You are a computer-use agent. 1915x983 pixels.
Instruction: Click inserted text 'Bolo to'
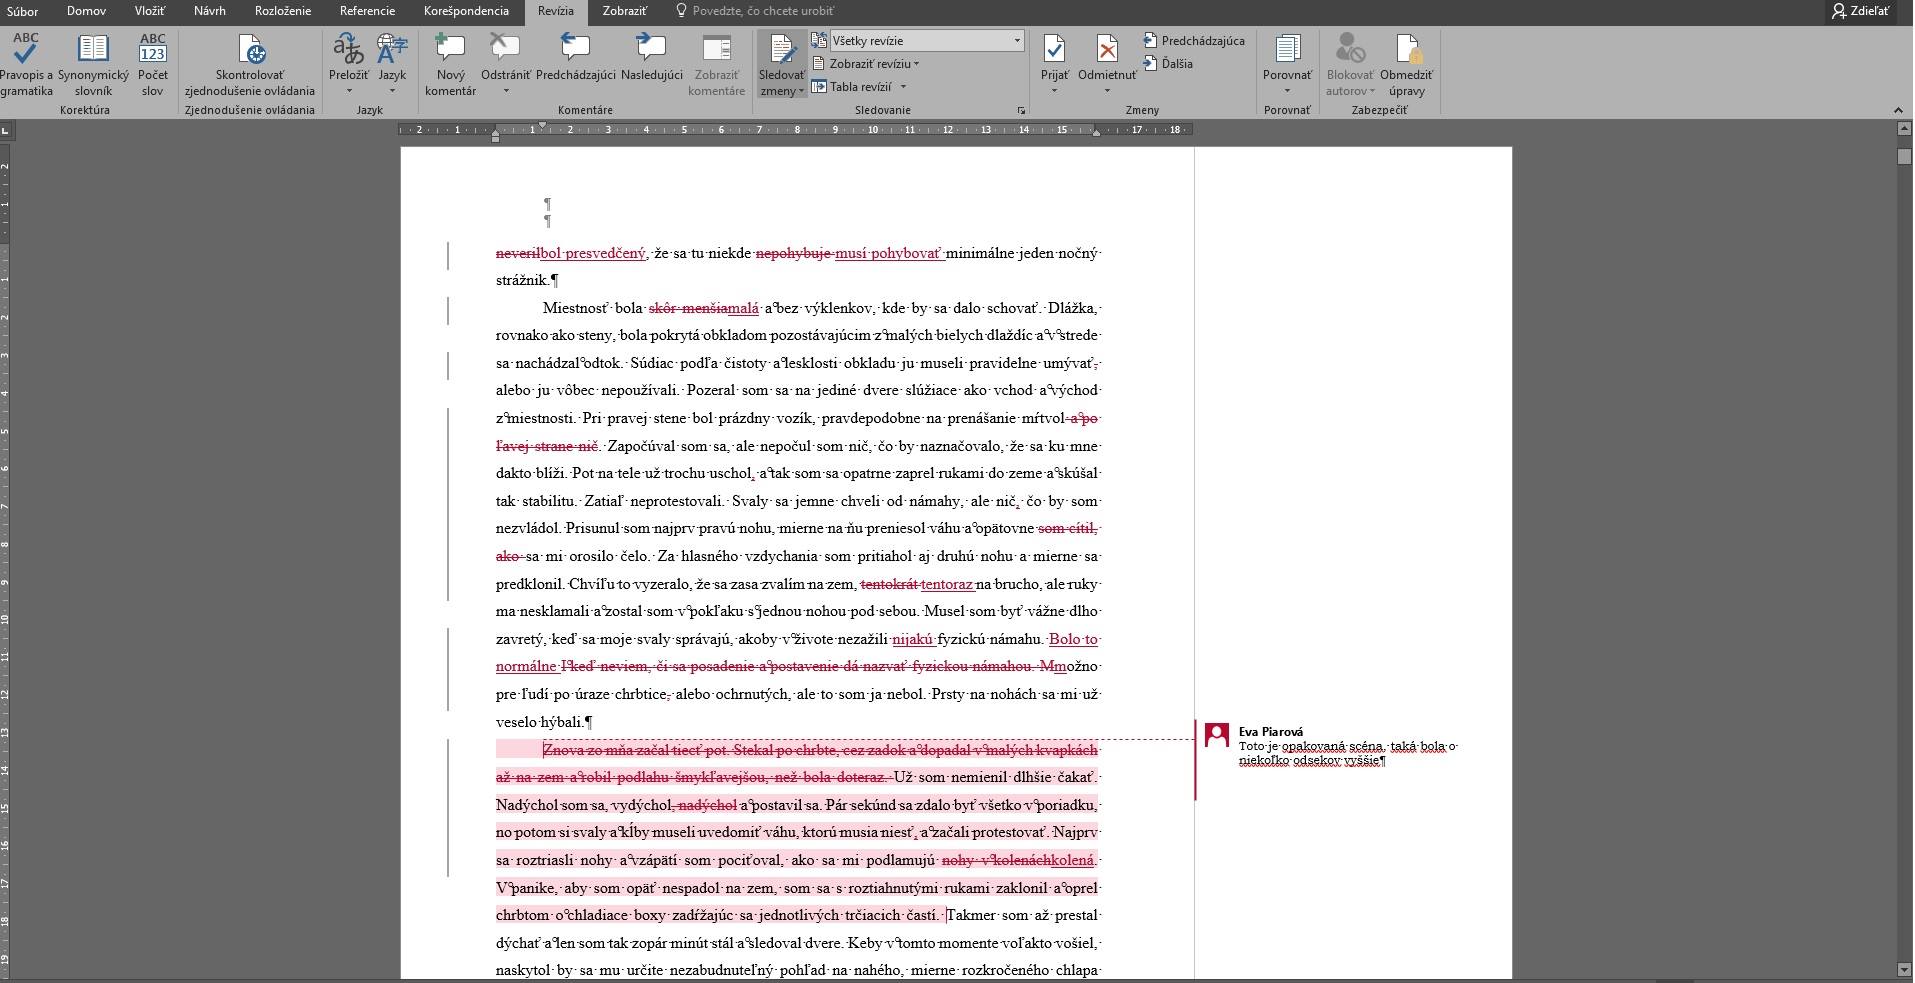pyautogui.click(x=1073, y=639)
